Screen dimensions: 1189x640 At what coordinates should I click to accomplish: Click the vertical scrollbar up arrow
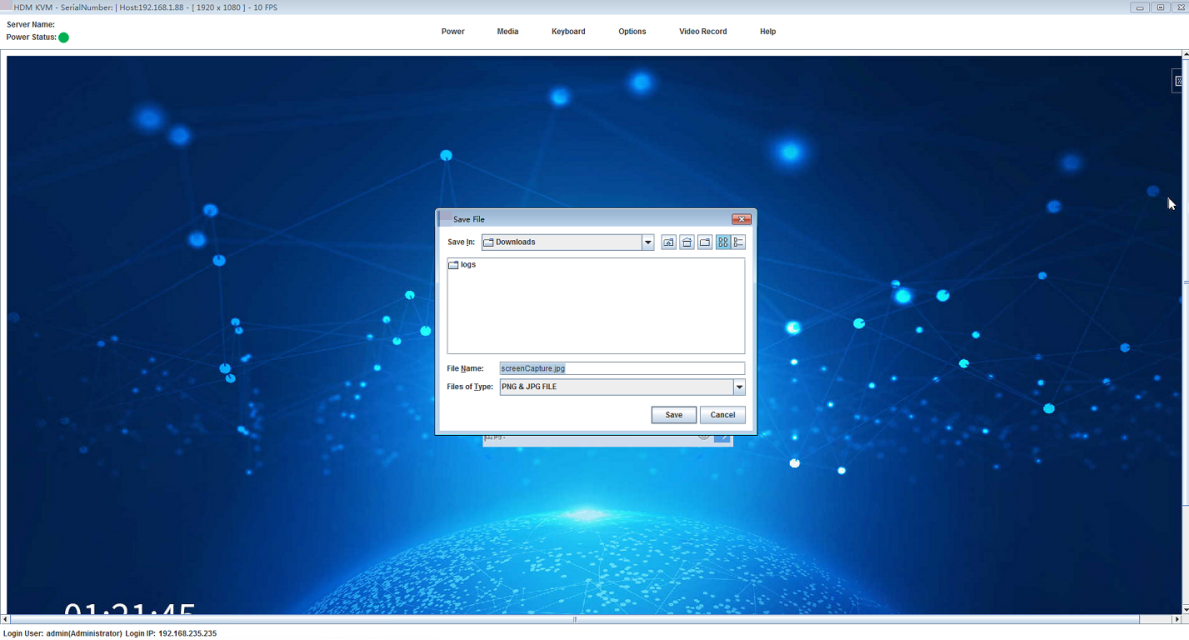(1185, 55)
